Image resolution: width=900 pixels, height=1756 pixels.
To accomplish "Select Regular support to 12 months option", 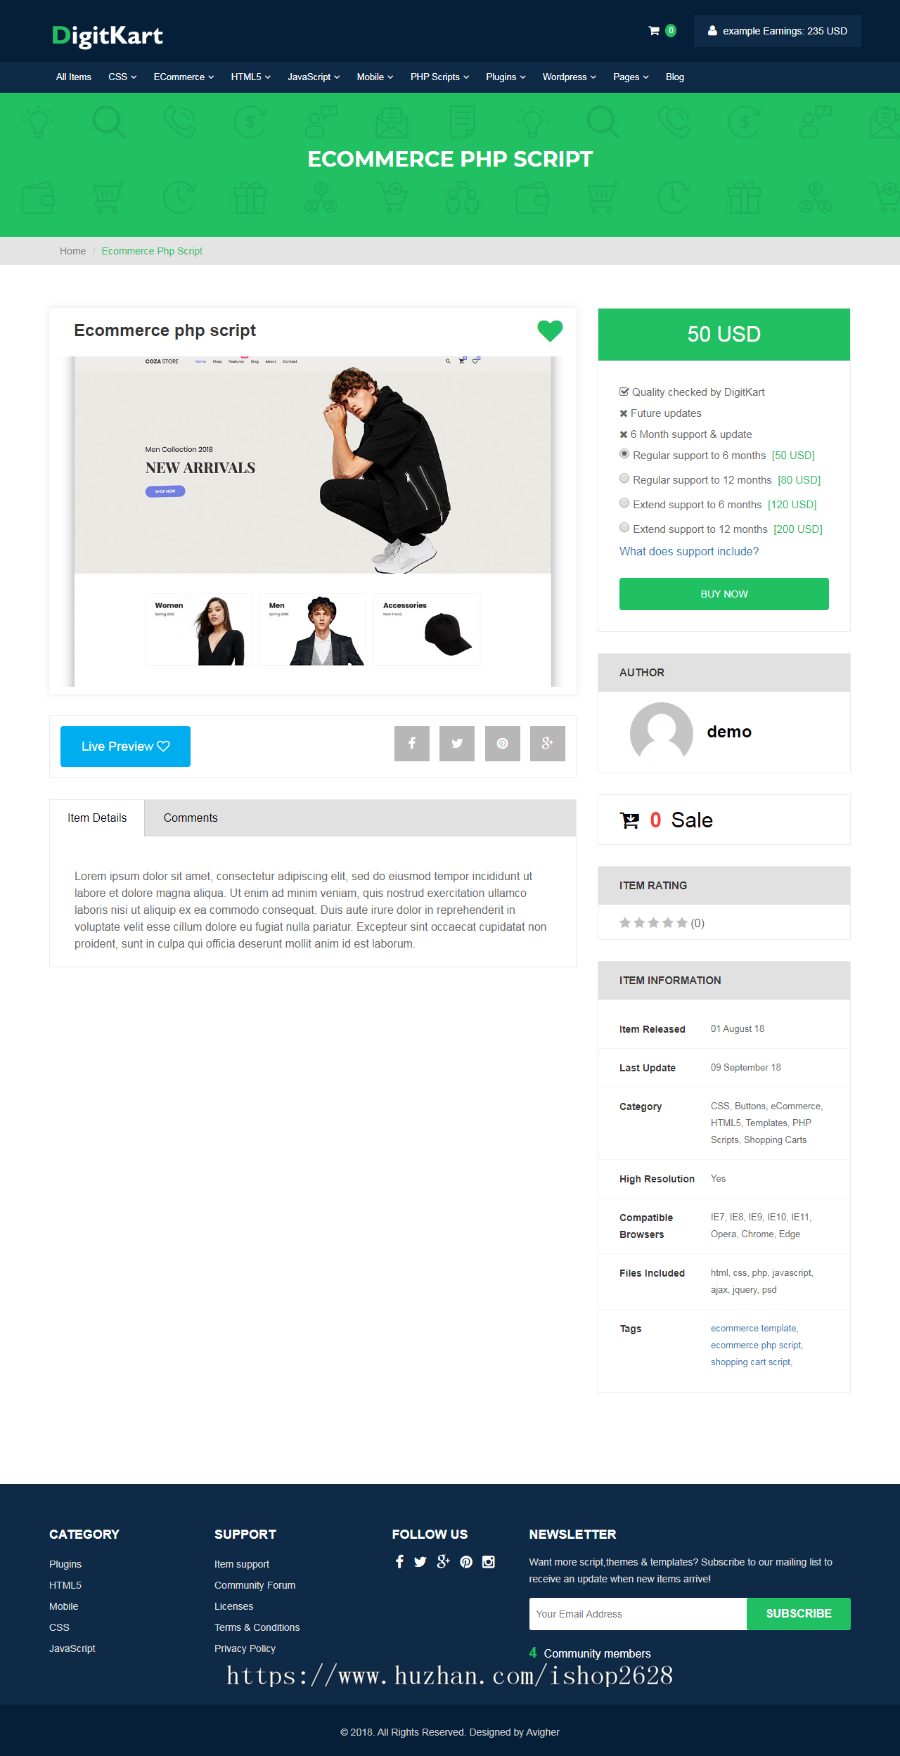I will point(624,479).
